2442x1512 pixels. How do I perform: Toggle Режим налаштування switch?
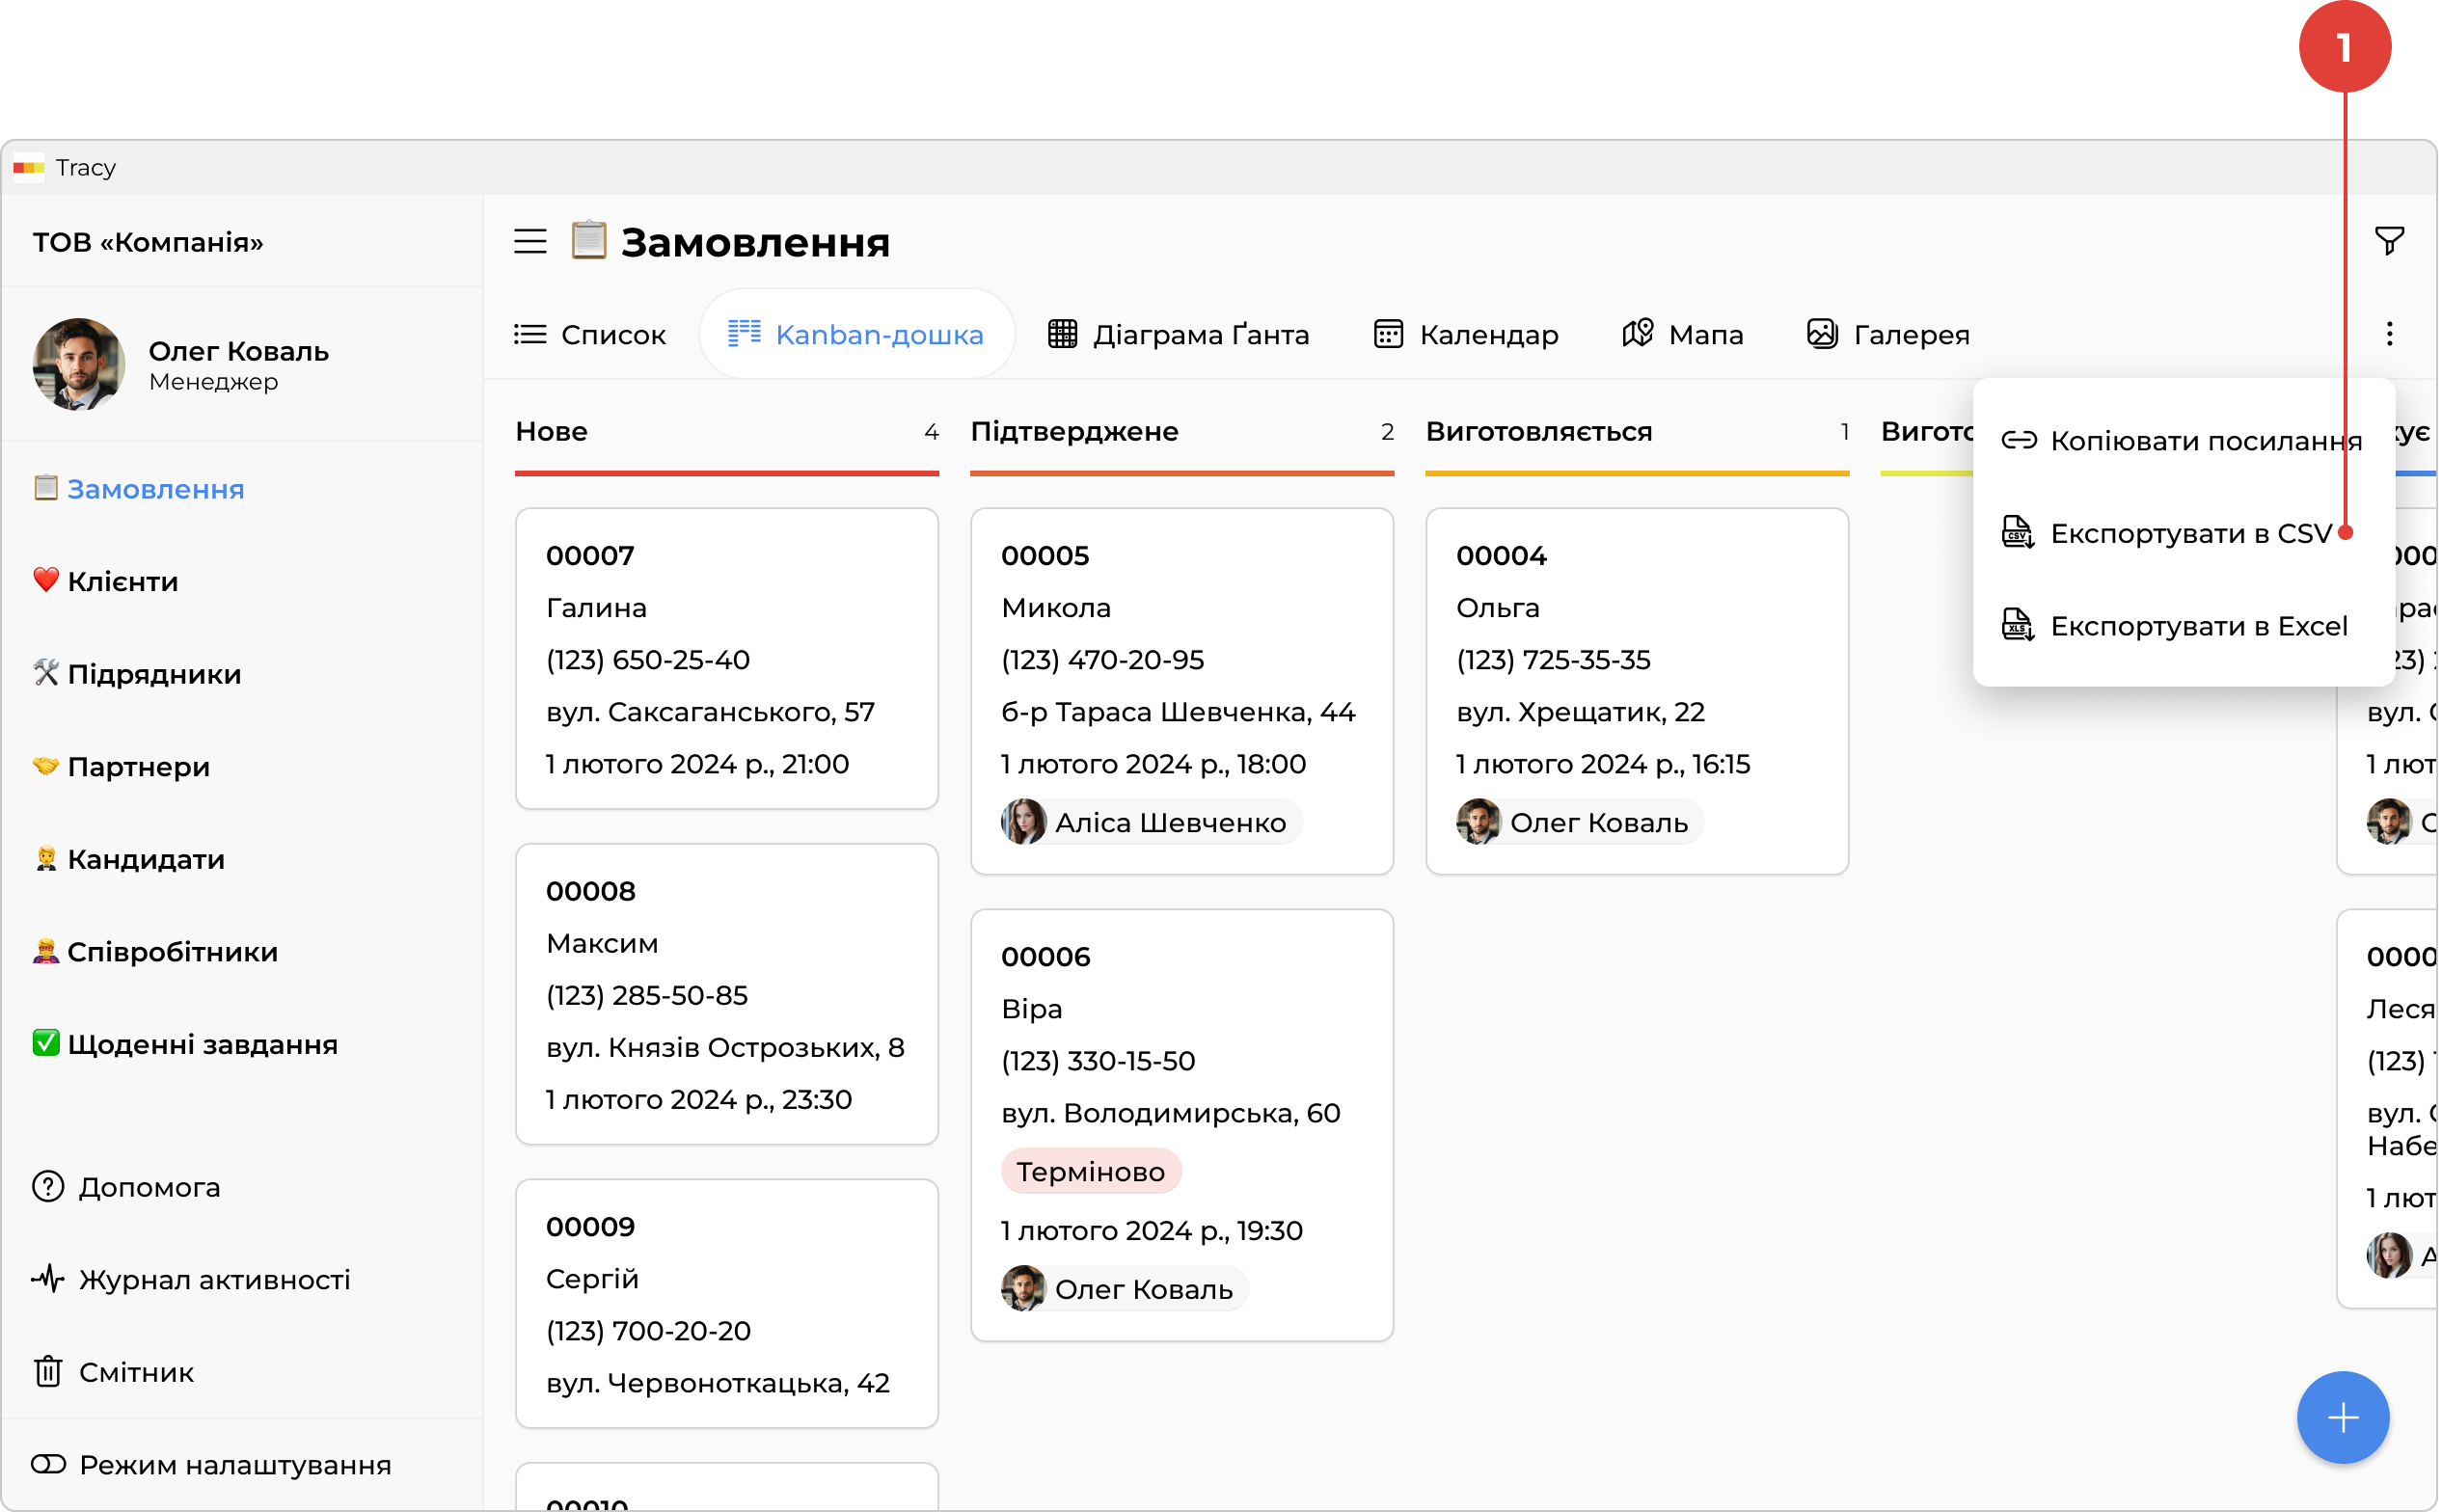(x=48, y=1464)
